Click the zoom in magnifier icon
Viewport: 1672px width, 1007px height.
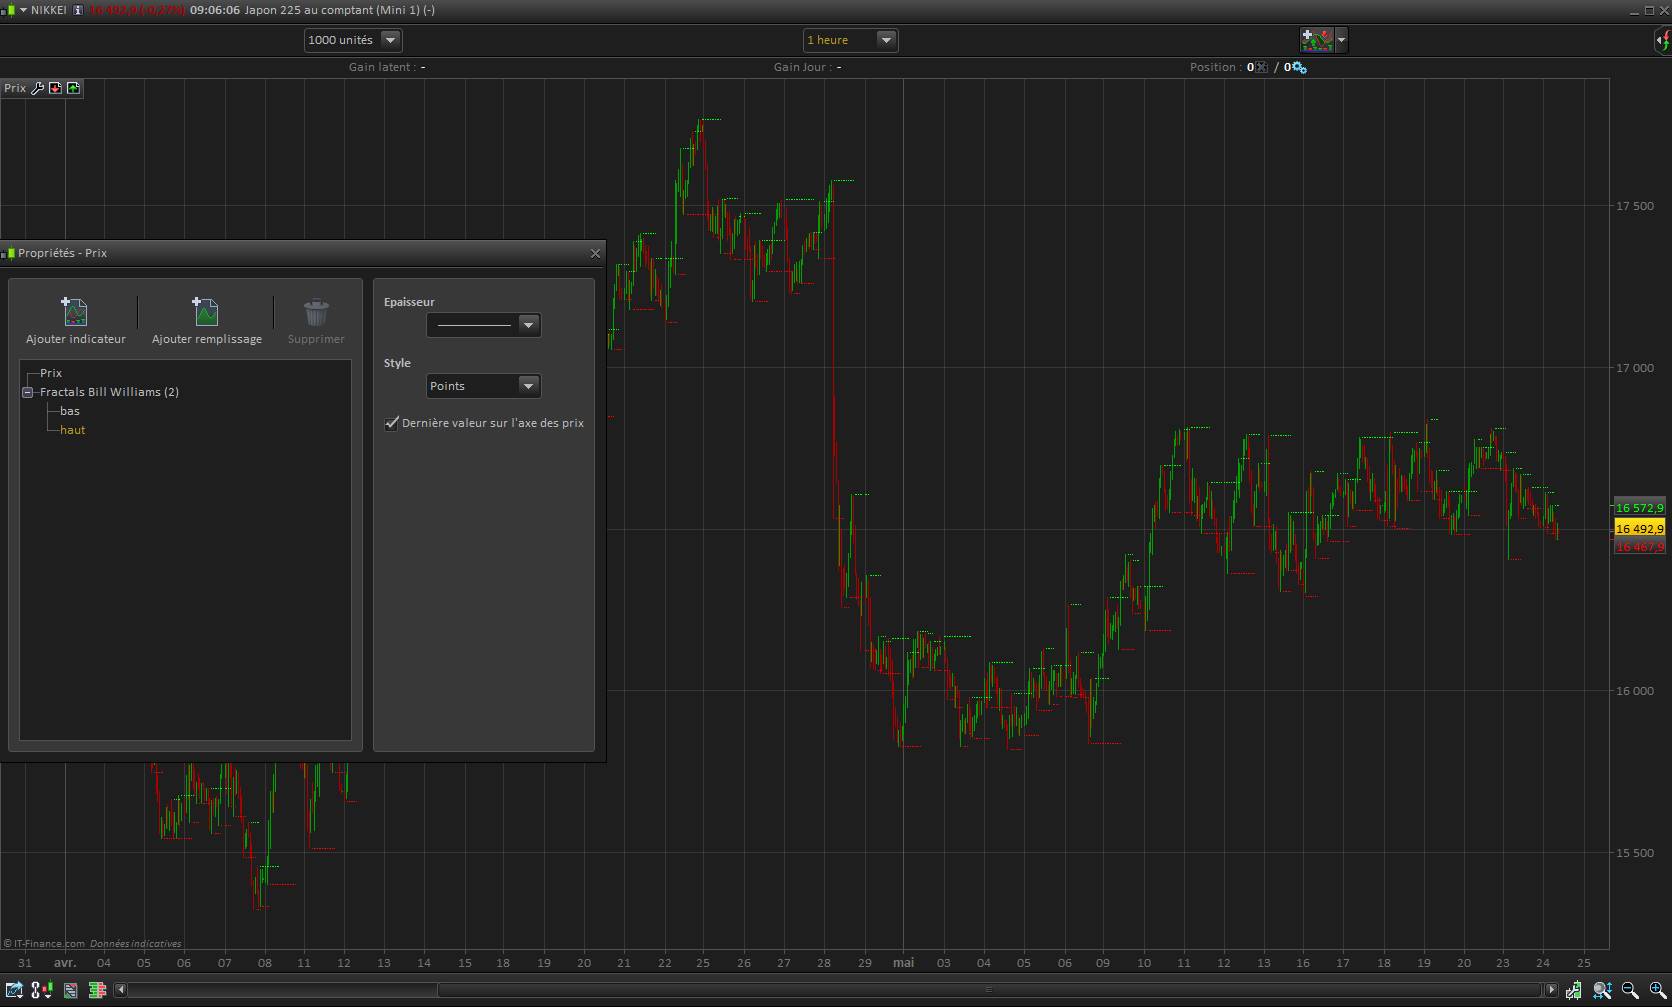(x=1657, y=990)
